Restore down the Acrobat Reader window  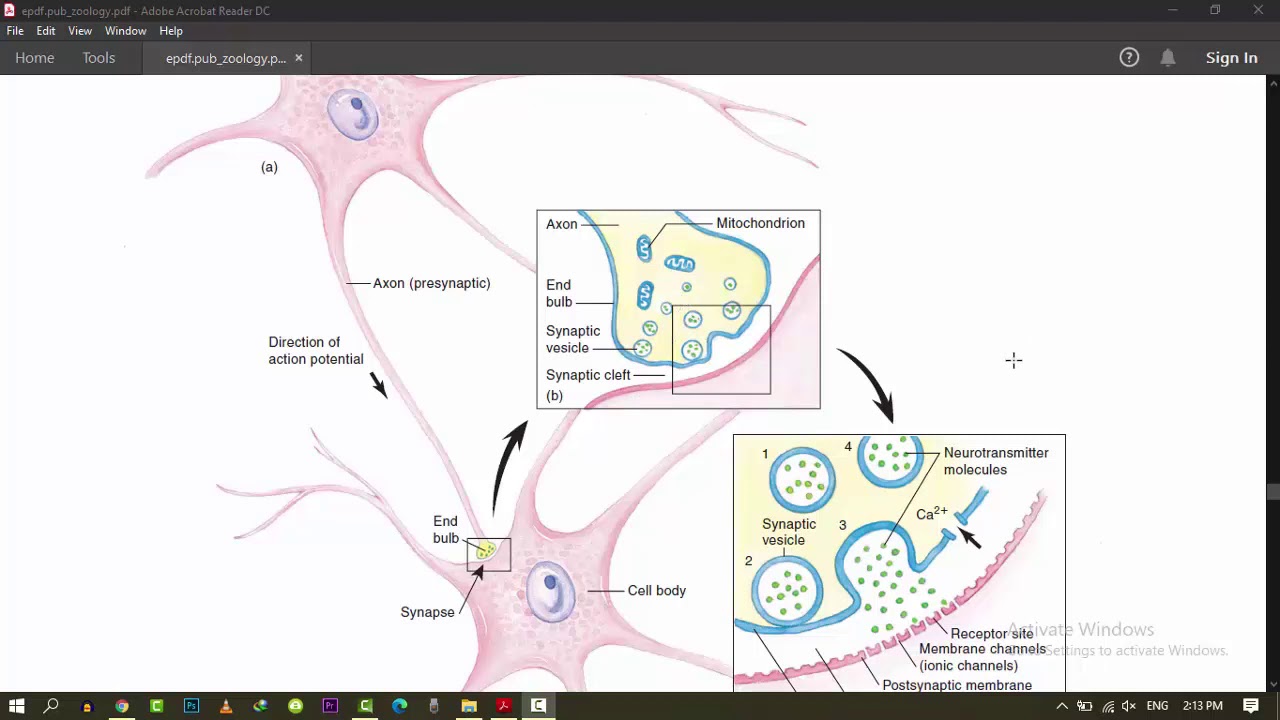tap(1215, 10)
